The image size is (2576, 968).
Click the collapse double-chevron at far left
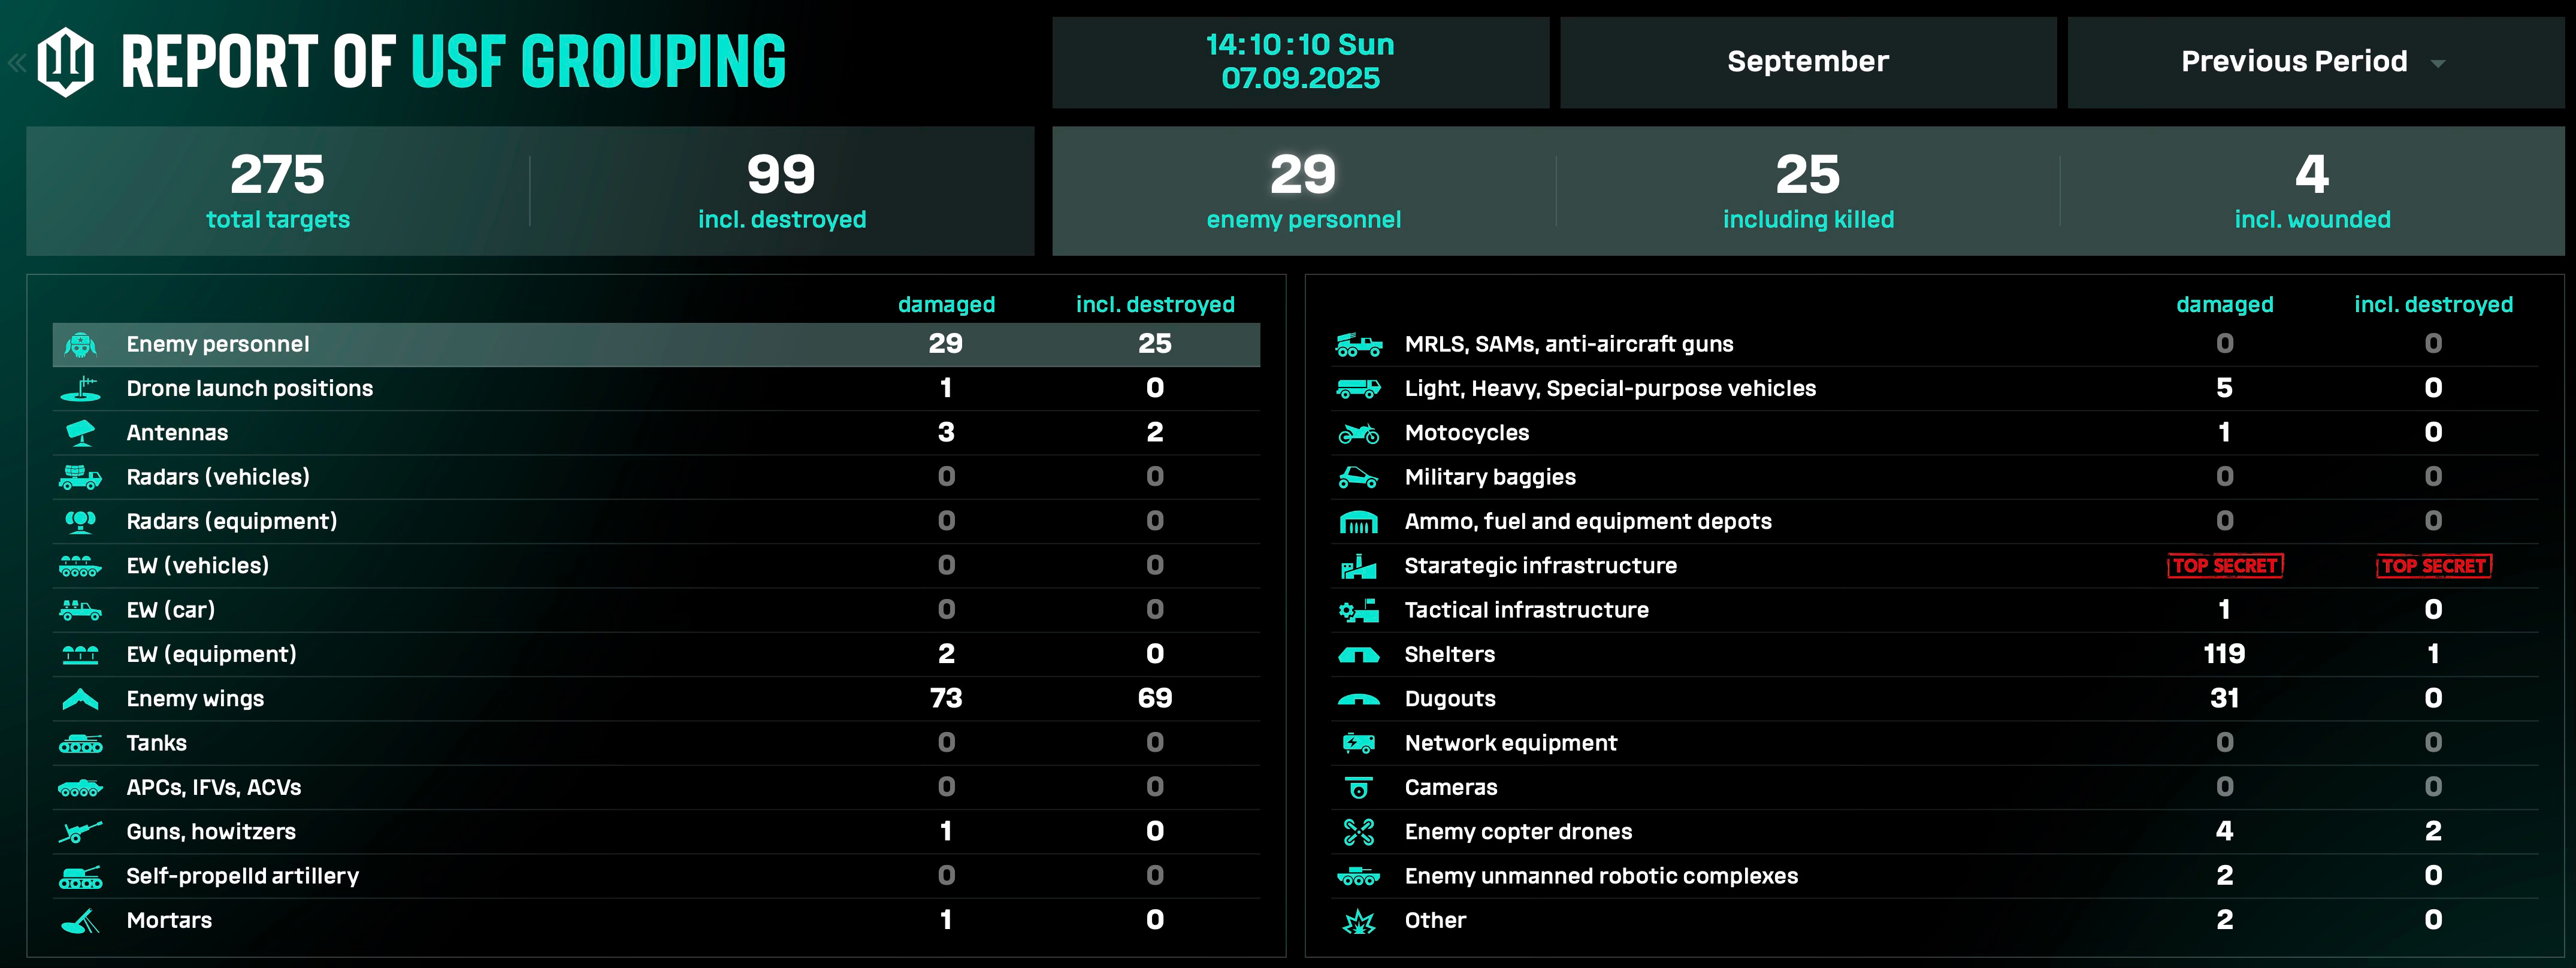coord(16,63)
